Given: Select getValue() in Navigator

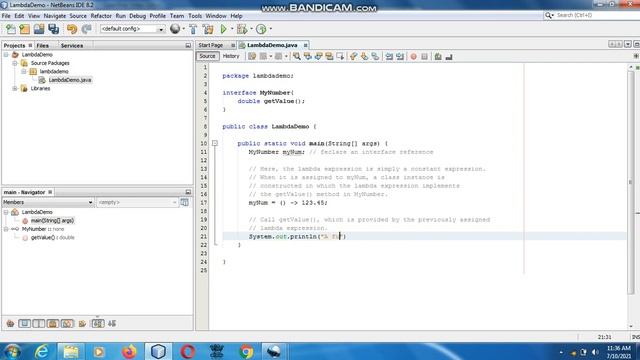Looking at the screenshot, I should coord(52,238).
